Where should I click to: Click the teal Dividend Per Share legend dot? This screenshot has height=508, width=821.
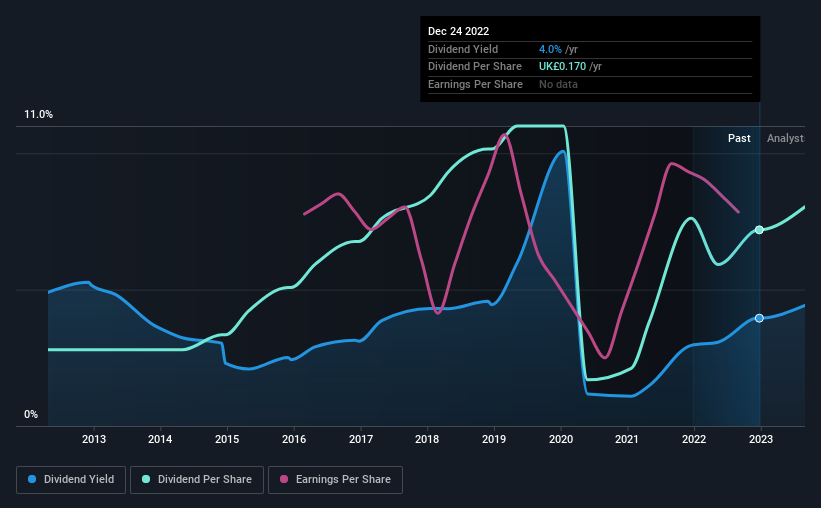148,480
